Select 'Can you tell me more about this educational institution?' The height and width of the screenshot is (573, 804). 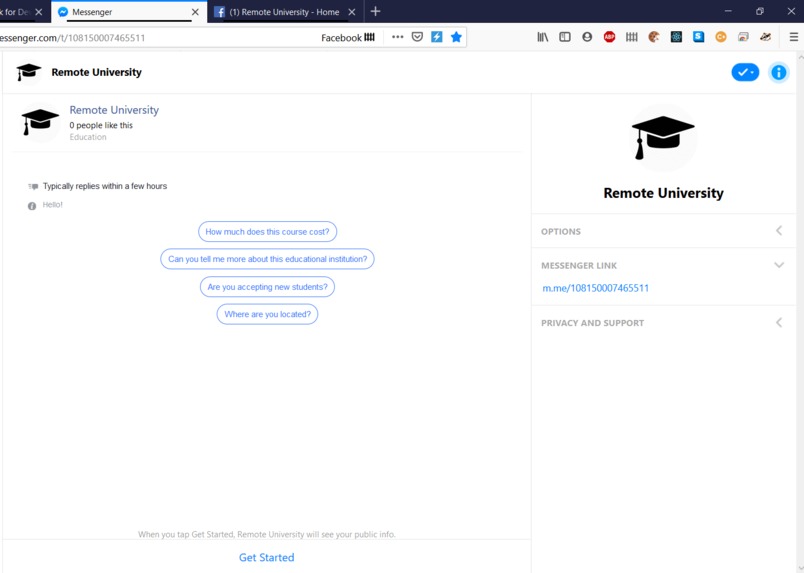[267, 259]
